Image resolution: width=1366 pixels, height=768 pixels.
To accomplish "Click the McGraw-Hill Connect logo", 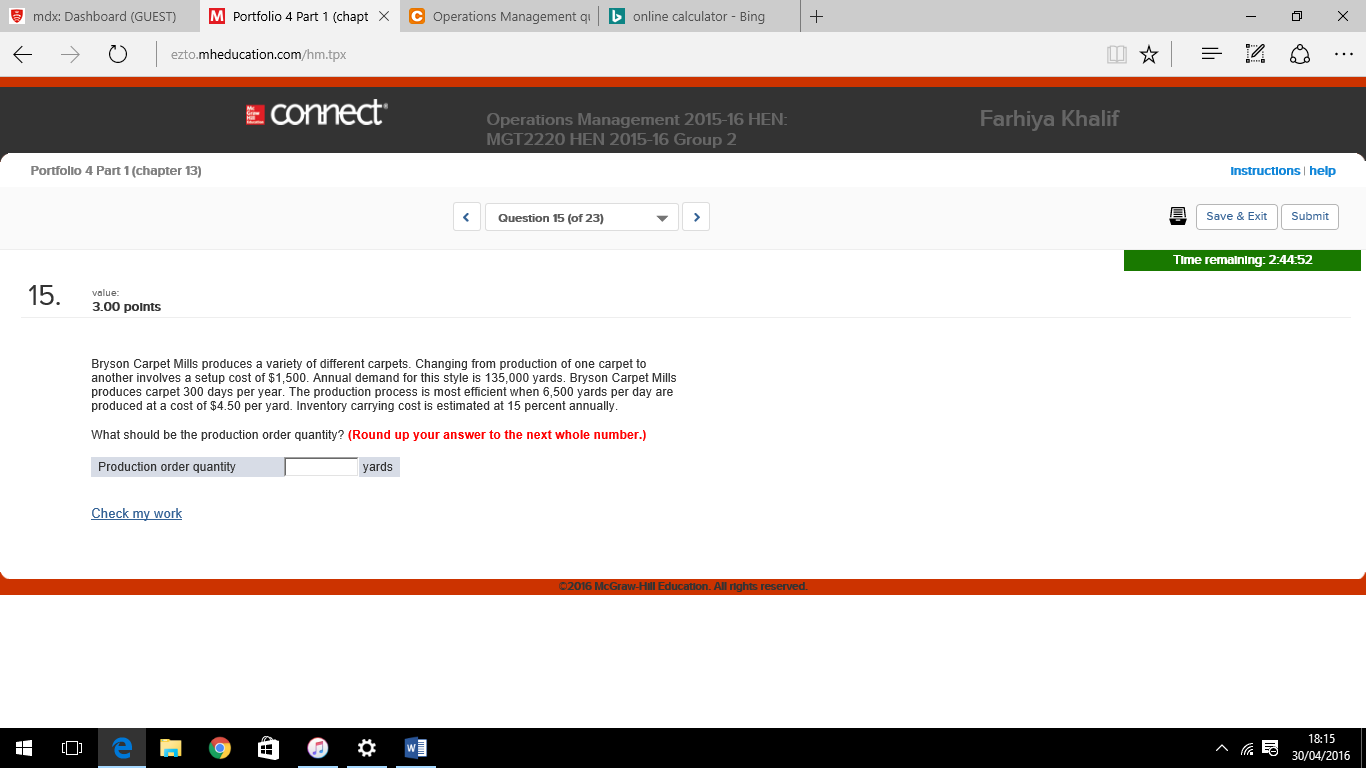I will pyautogui.click(x=316, y=112).
